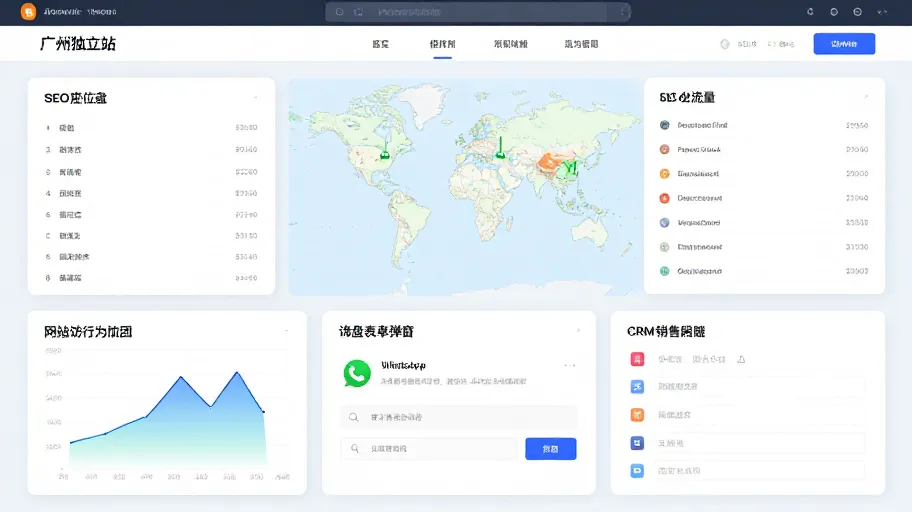Viewport: 912px width, 512px height.
Task: Click the magnifier icon in the wide search field
Action: (x=354, y=417)
